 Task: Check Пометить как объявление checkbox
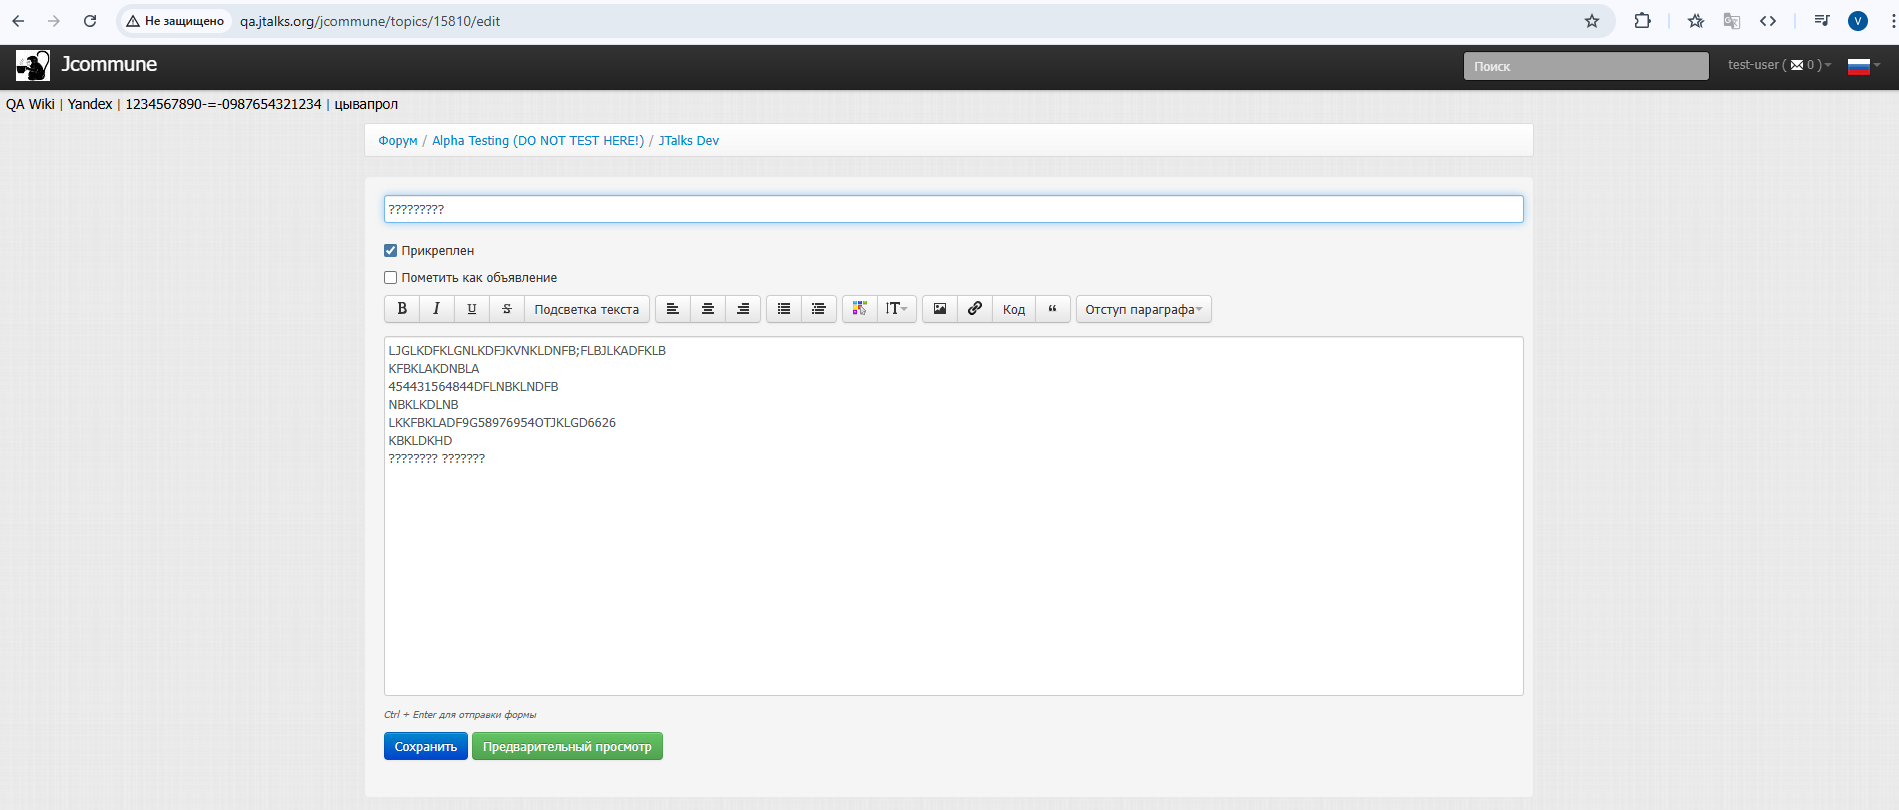point(391,278)
